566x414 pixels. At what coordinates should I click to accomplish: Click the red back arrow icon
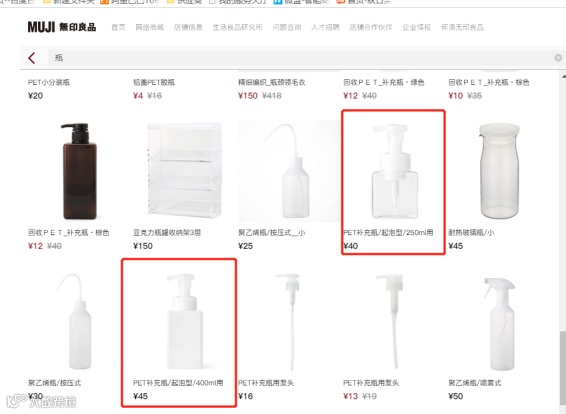tap(32, 58)
